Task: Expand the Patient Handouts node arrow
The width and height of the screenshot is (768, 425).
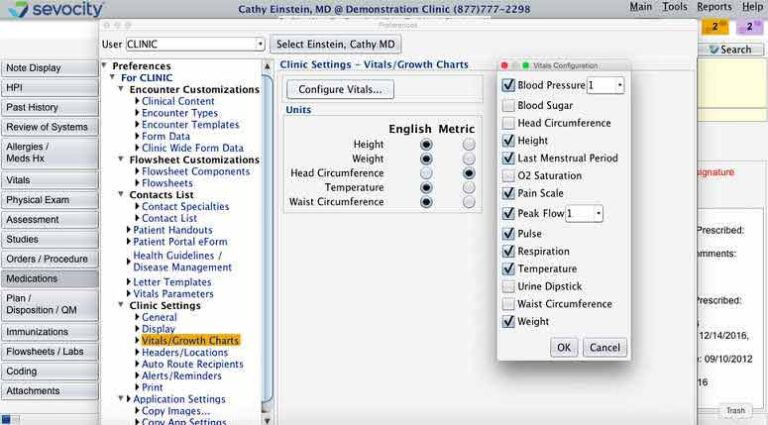Action: coord(129,230)
